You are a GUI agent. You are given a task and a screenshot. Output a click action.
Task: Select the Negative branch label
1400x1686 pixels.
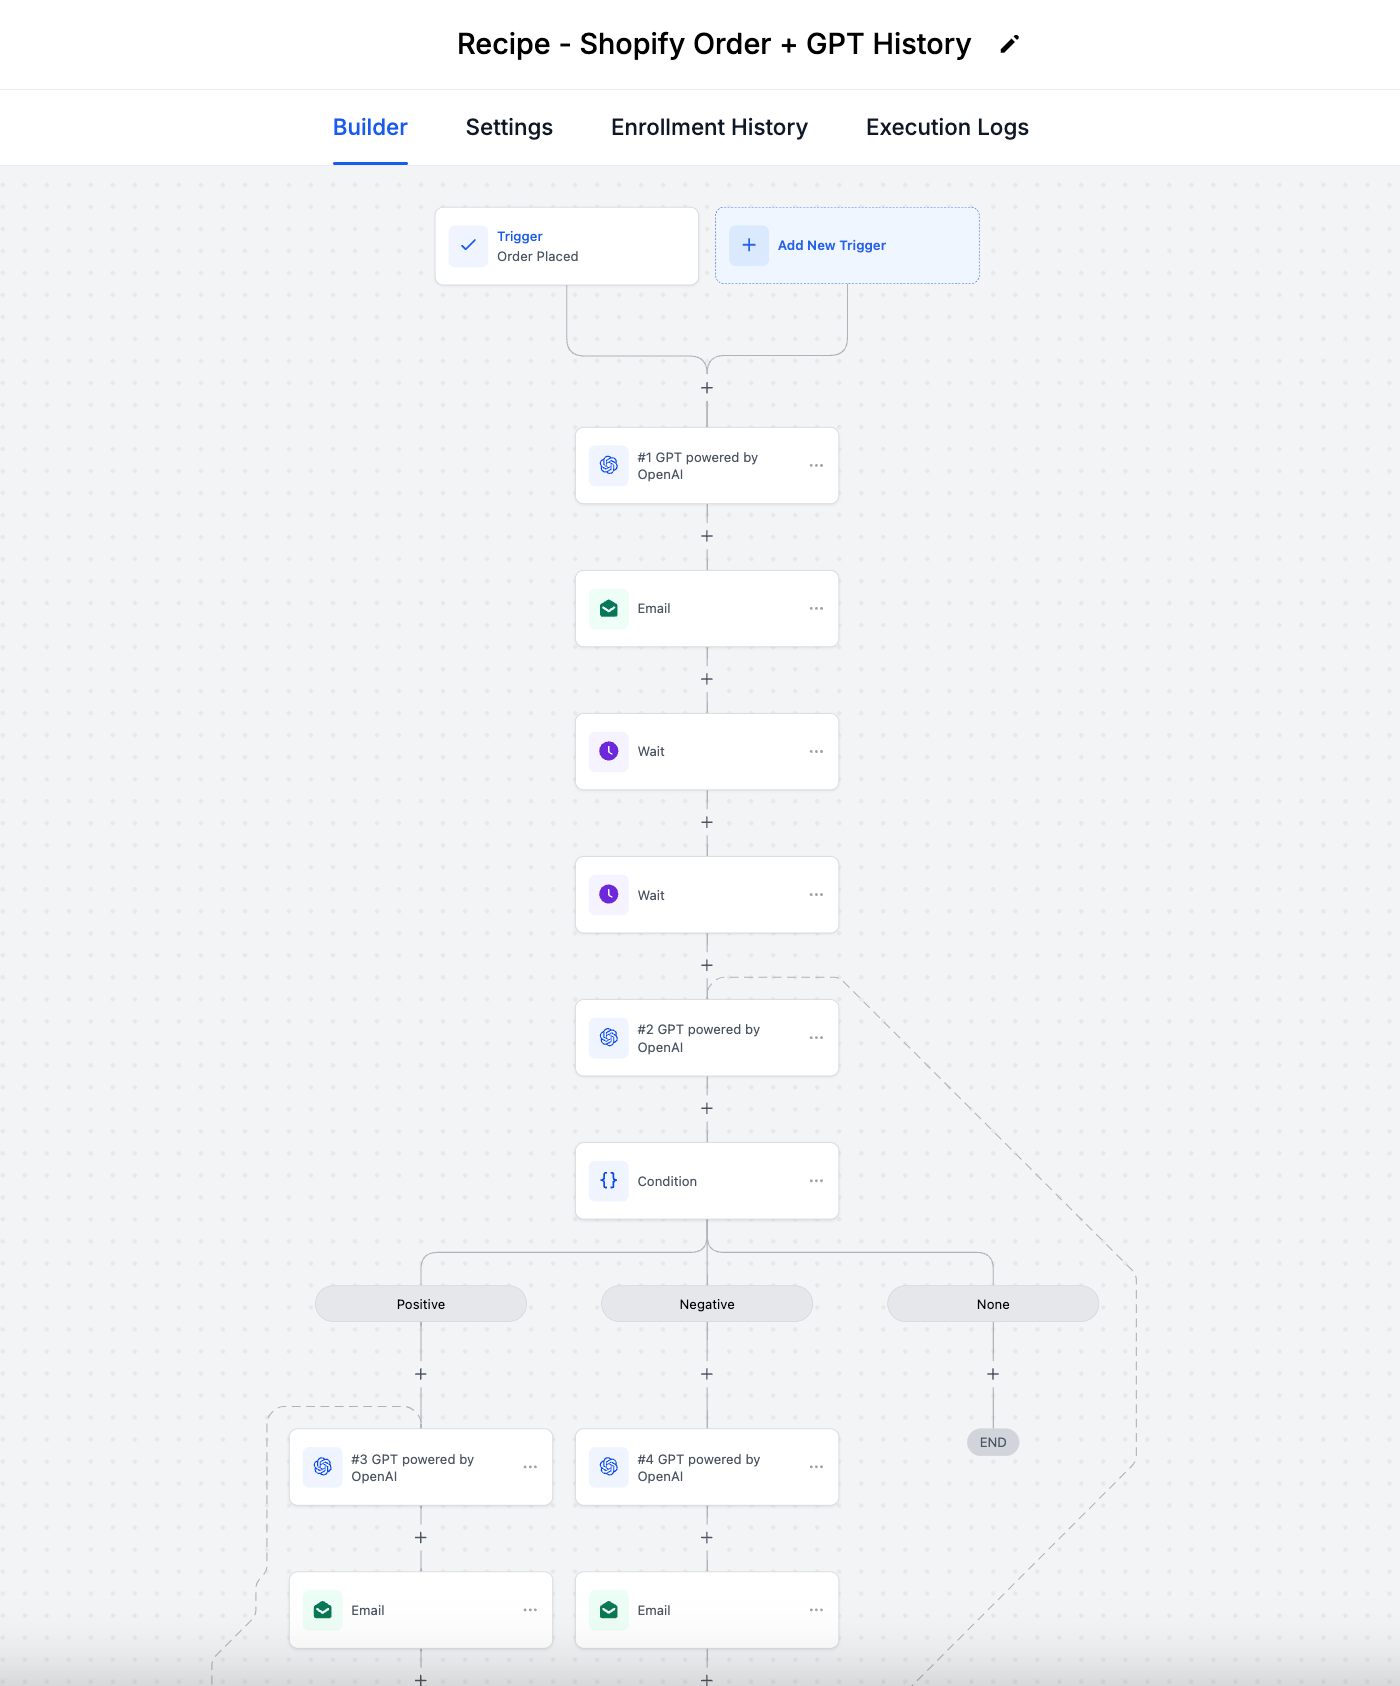[x=707, y=1304]
